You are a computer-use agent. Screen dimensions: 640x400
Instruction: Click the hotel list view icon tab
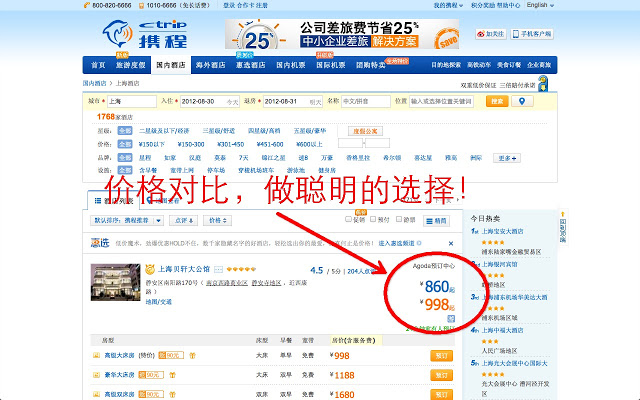coord(98,200)
